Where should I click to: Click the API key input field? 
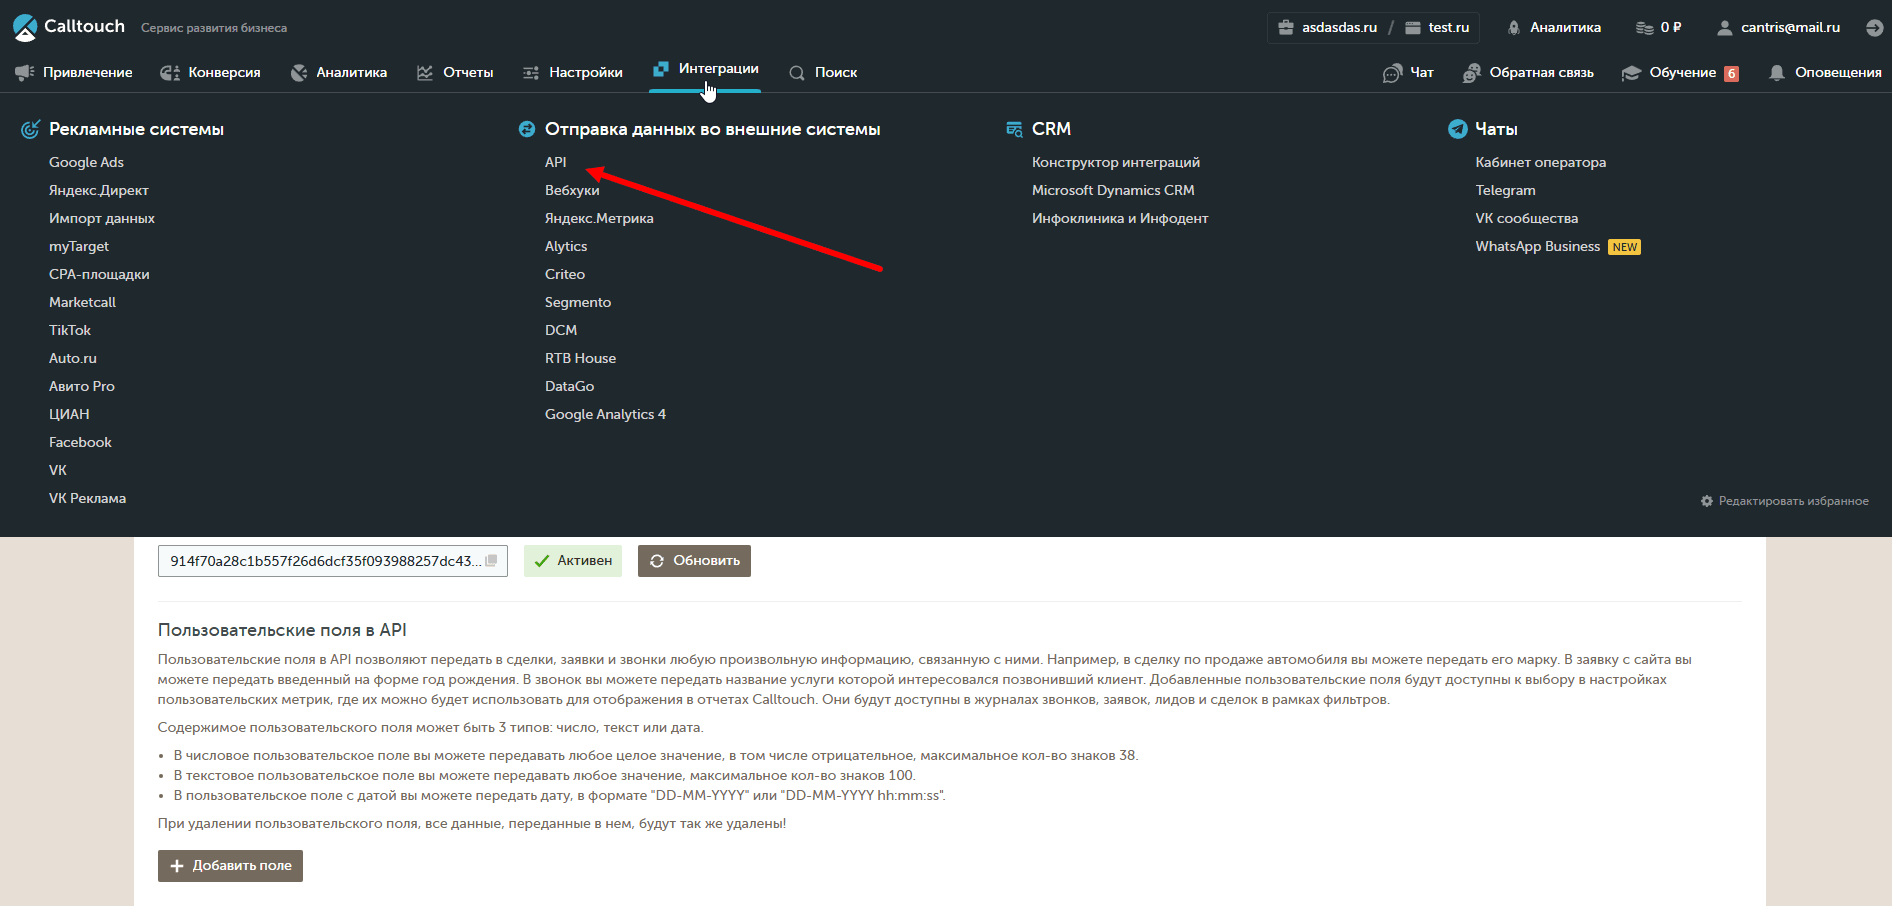point(333,561)
